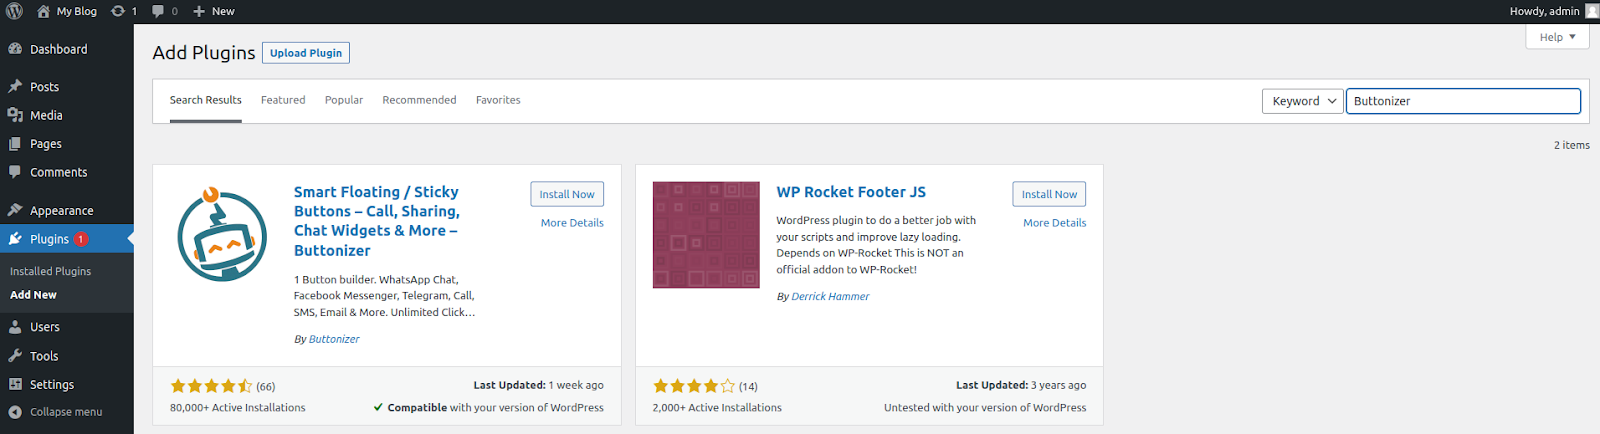Install WP Rocket Footer JS now
This screenshot has height=434, width=1600.
1049,194
